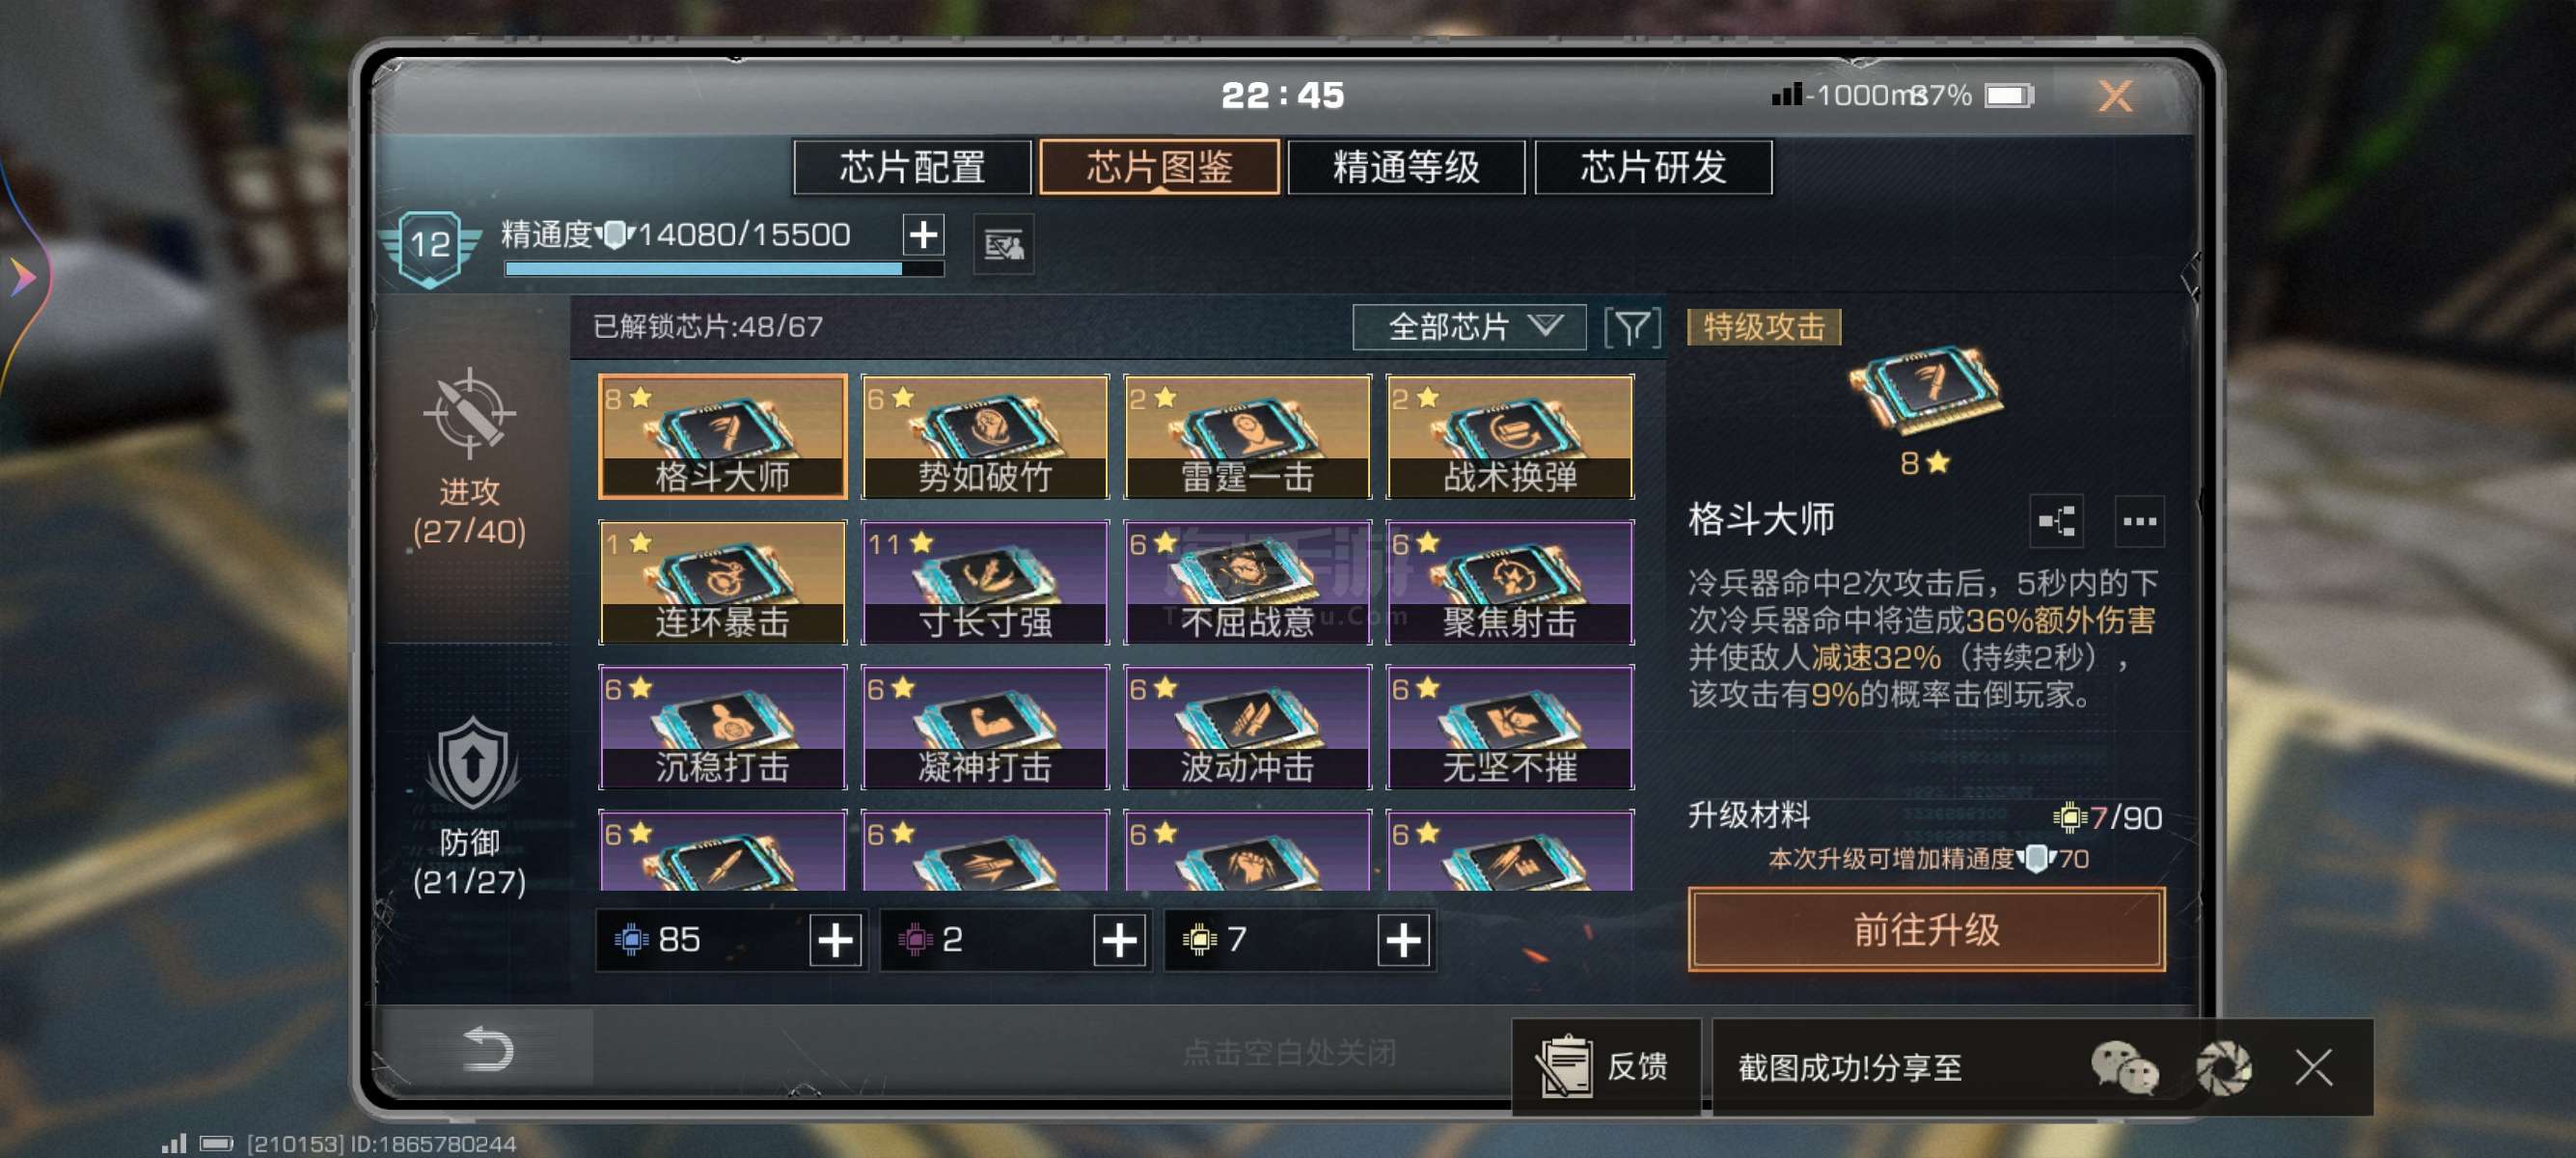The height and width of the screenshot is (1158, 2576).
Task: Switch to the 芯片配置 tab
Action: pyautogui.click(x=912, y=167)
